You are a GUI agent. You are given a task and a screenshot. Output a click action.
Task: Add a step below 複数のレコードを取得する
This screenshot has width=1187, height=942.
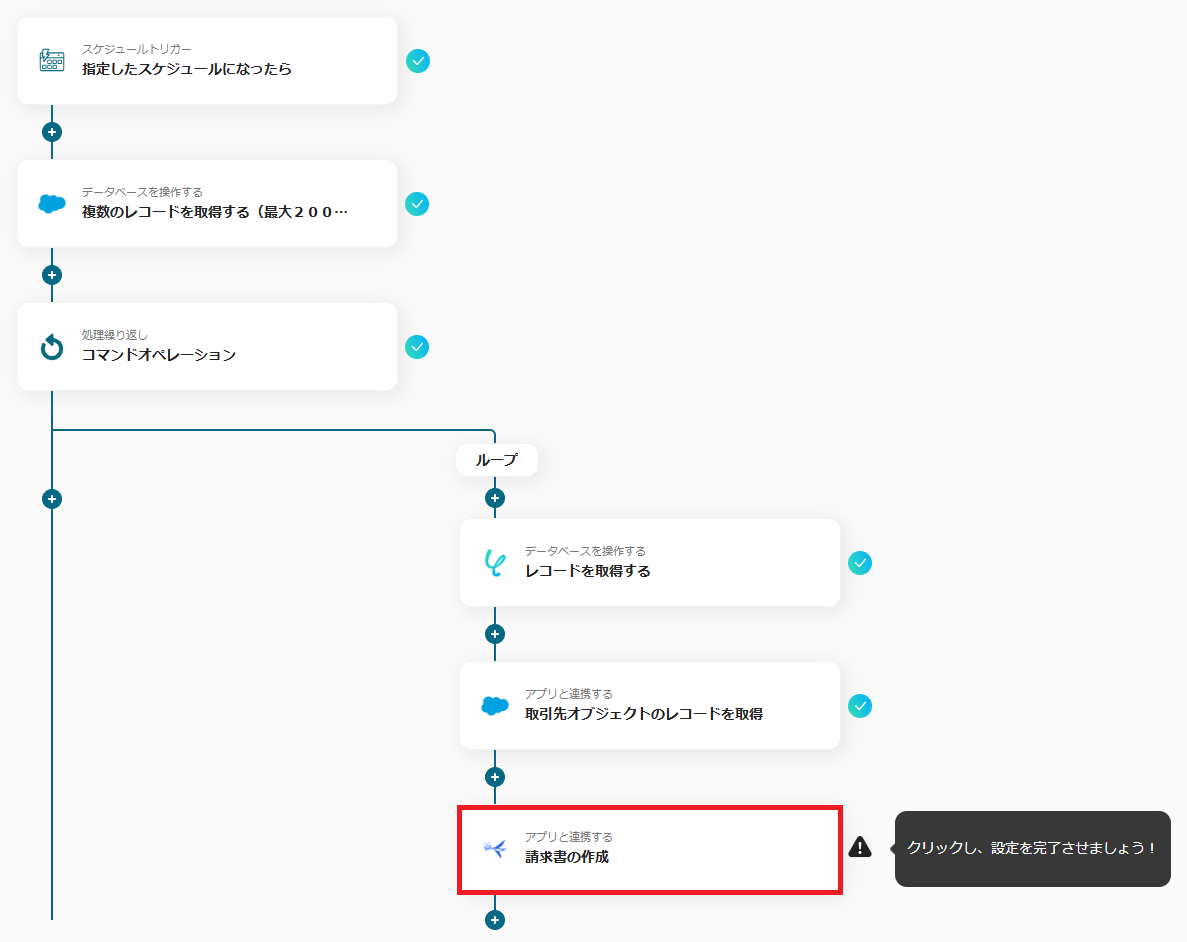[x=51, y=275]
